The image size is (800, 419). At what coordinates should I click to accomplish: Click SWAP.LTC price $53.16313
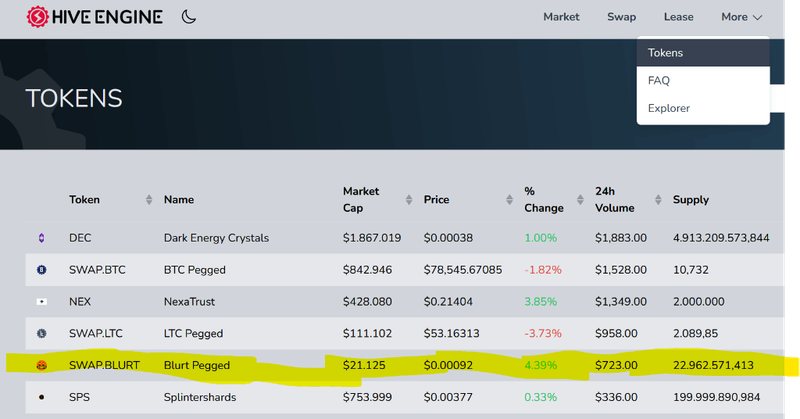point(452,333)
